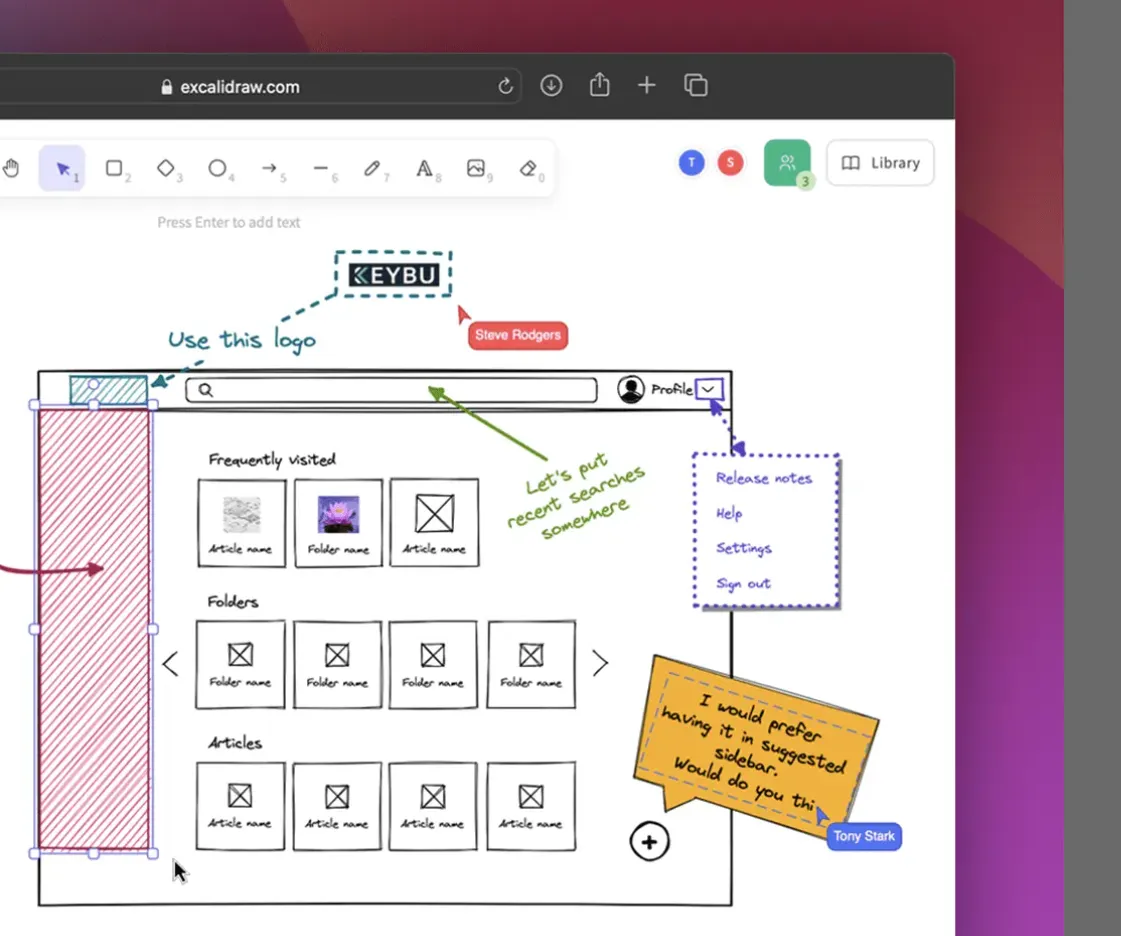Click the right chevron beside Folders row
Viewport: 1121px width, 936px height.
pos(600,663)
